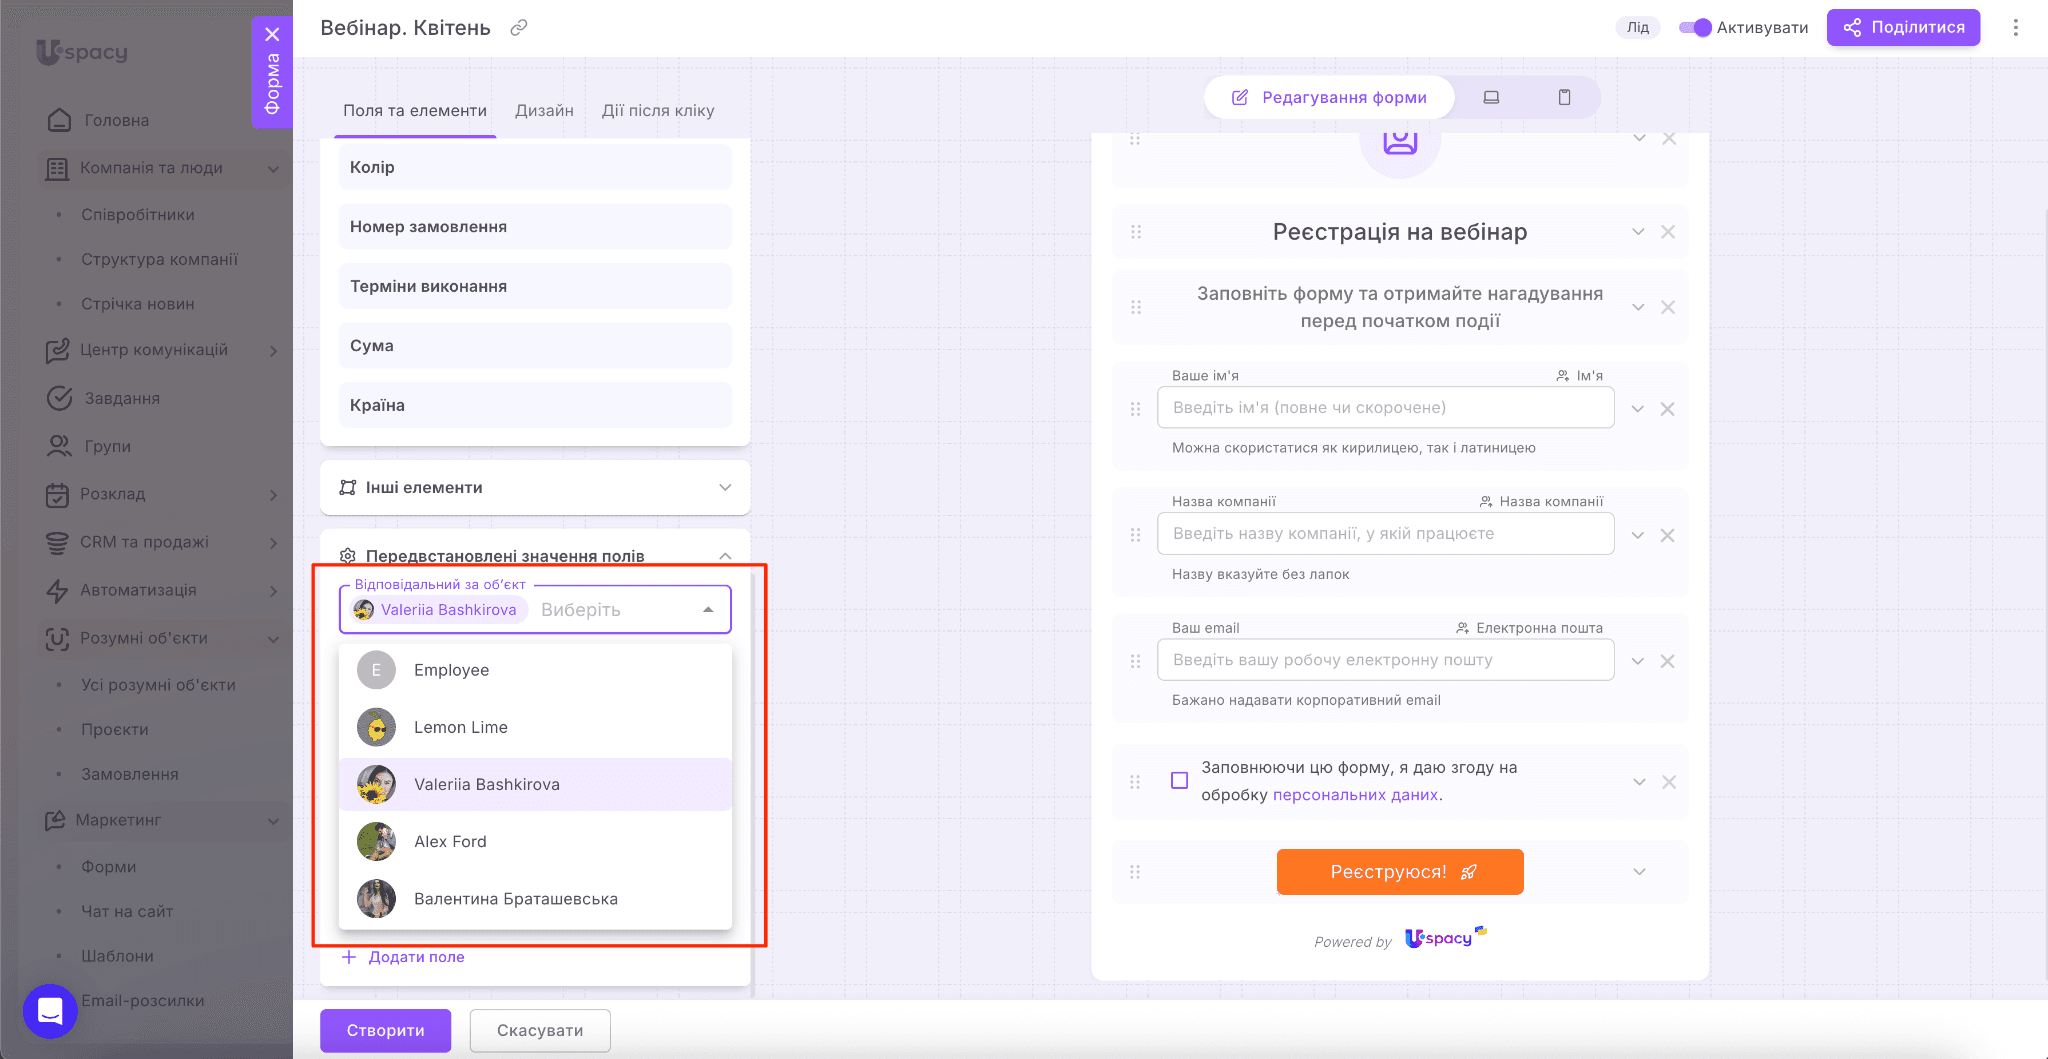The image size is (2048, 1059).
Task: Open the chat support bubble
Action: (50, 1010)
